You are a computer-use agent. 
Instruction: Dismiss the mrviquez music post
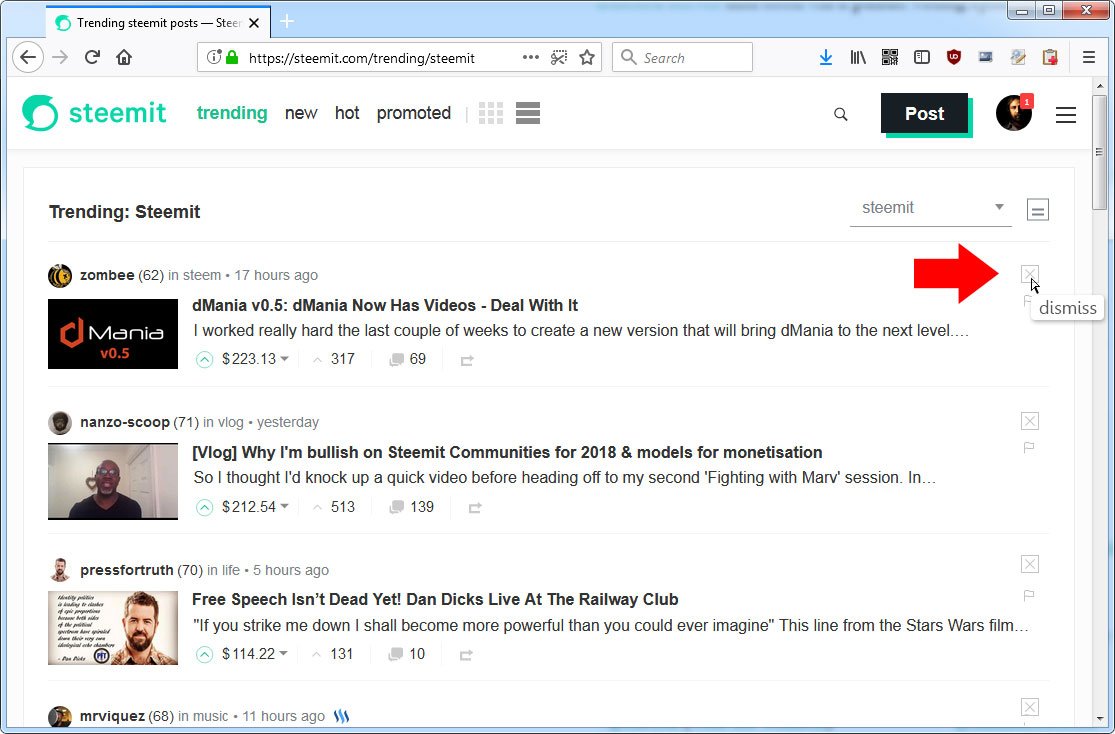(1030, 707)
